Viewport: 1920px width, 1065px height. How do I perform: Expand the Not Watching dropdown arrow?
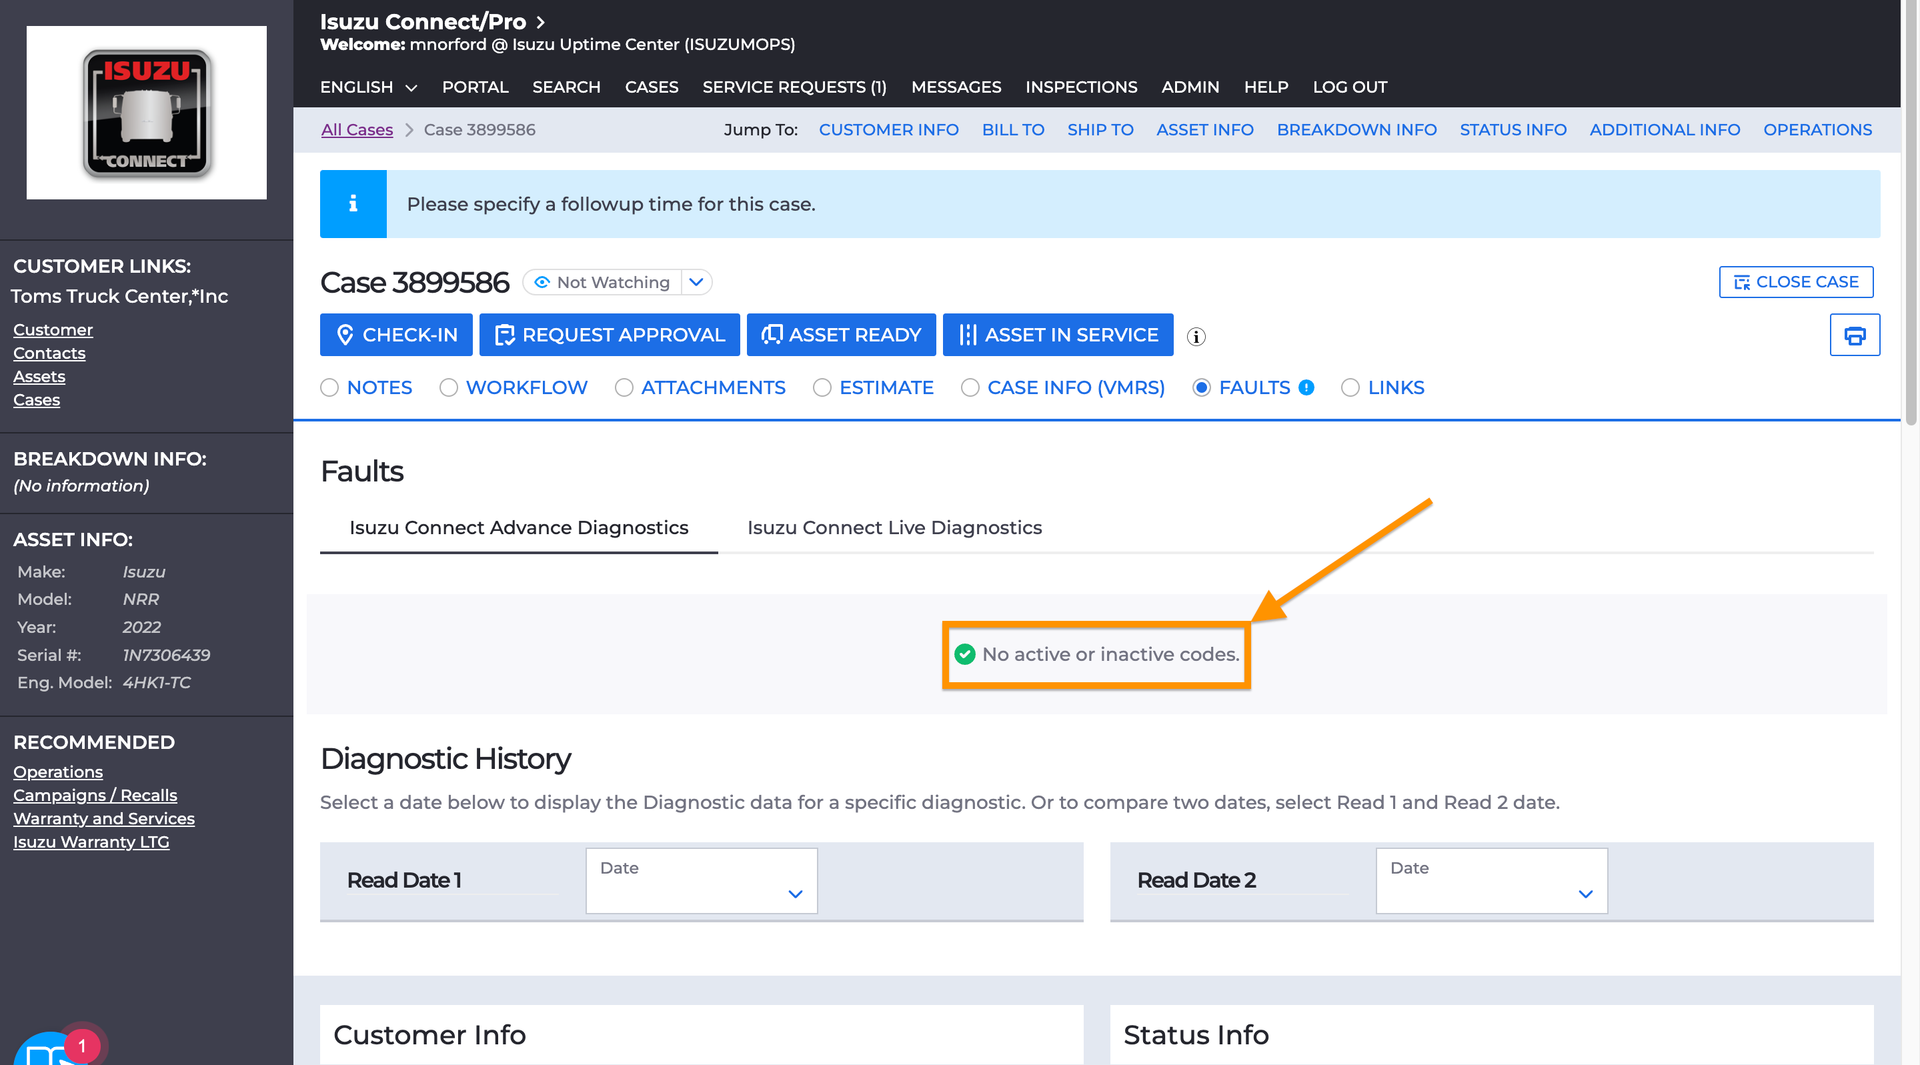(697, 282)
